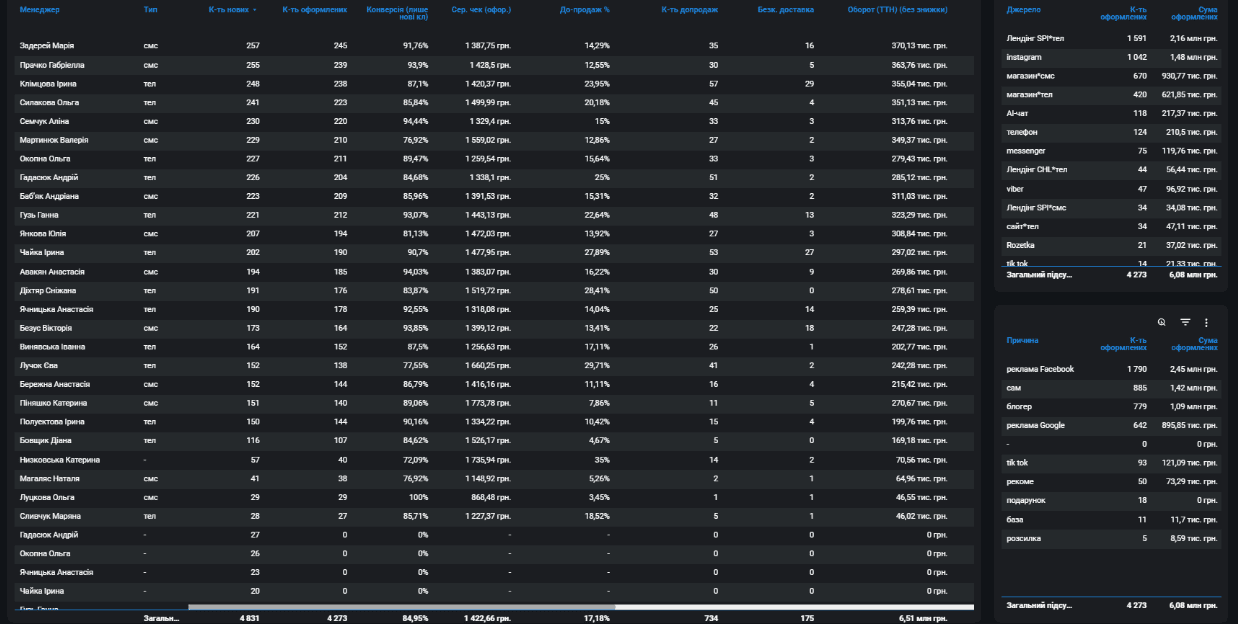Click the horizontal scrollbar of managers table
The width and height of the screenshot is (1238, 624).
tap(401, 607)
